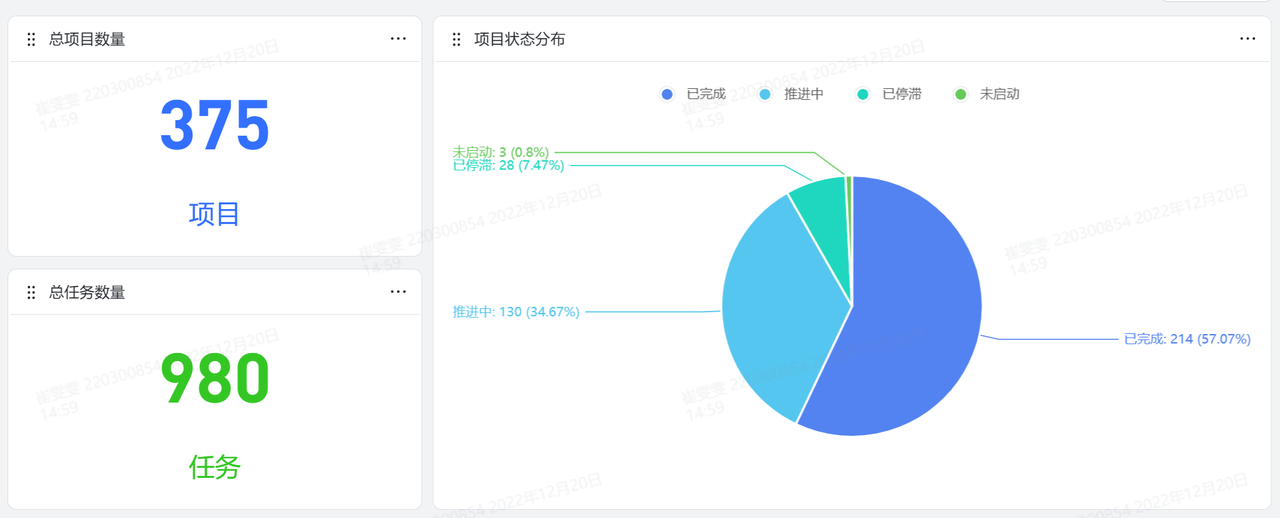Open more options menu for 总项目数量 card
The height and width of the screenshot is (518, 1280).
click(398, 39)
